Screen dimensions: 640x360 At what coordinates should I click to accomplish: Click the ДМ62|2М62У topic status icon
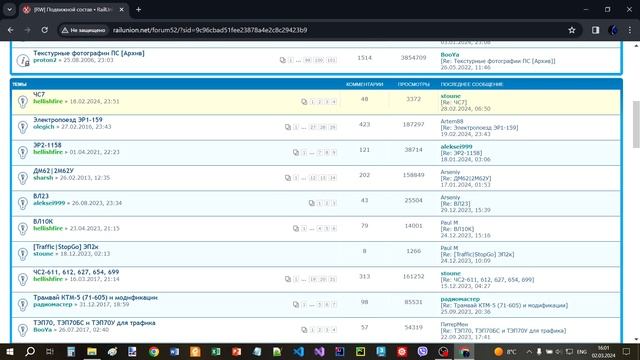click(23, 178)
